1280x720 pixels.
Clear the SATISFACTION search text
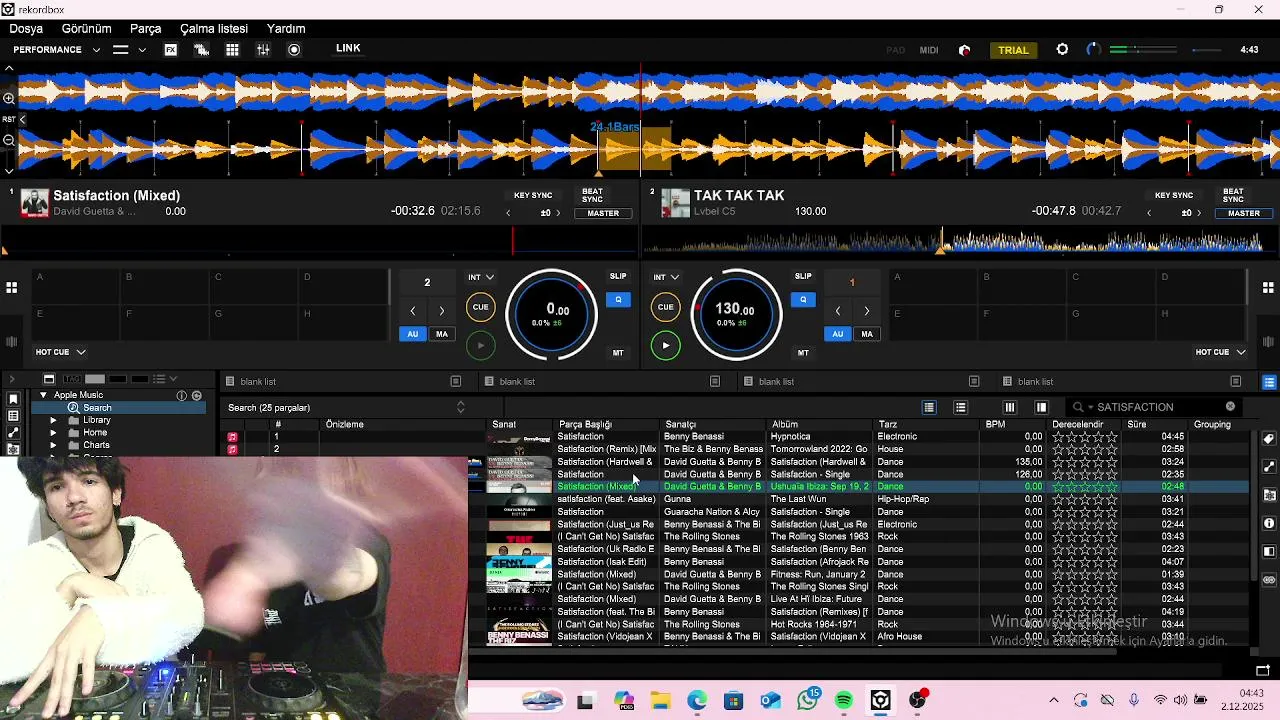pyautogui.click(x=1230, y=406)
